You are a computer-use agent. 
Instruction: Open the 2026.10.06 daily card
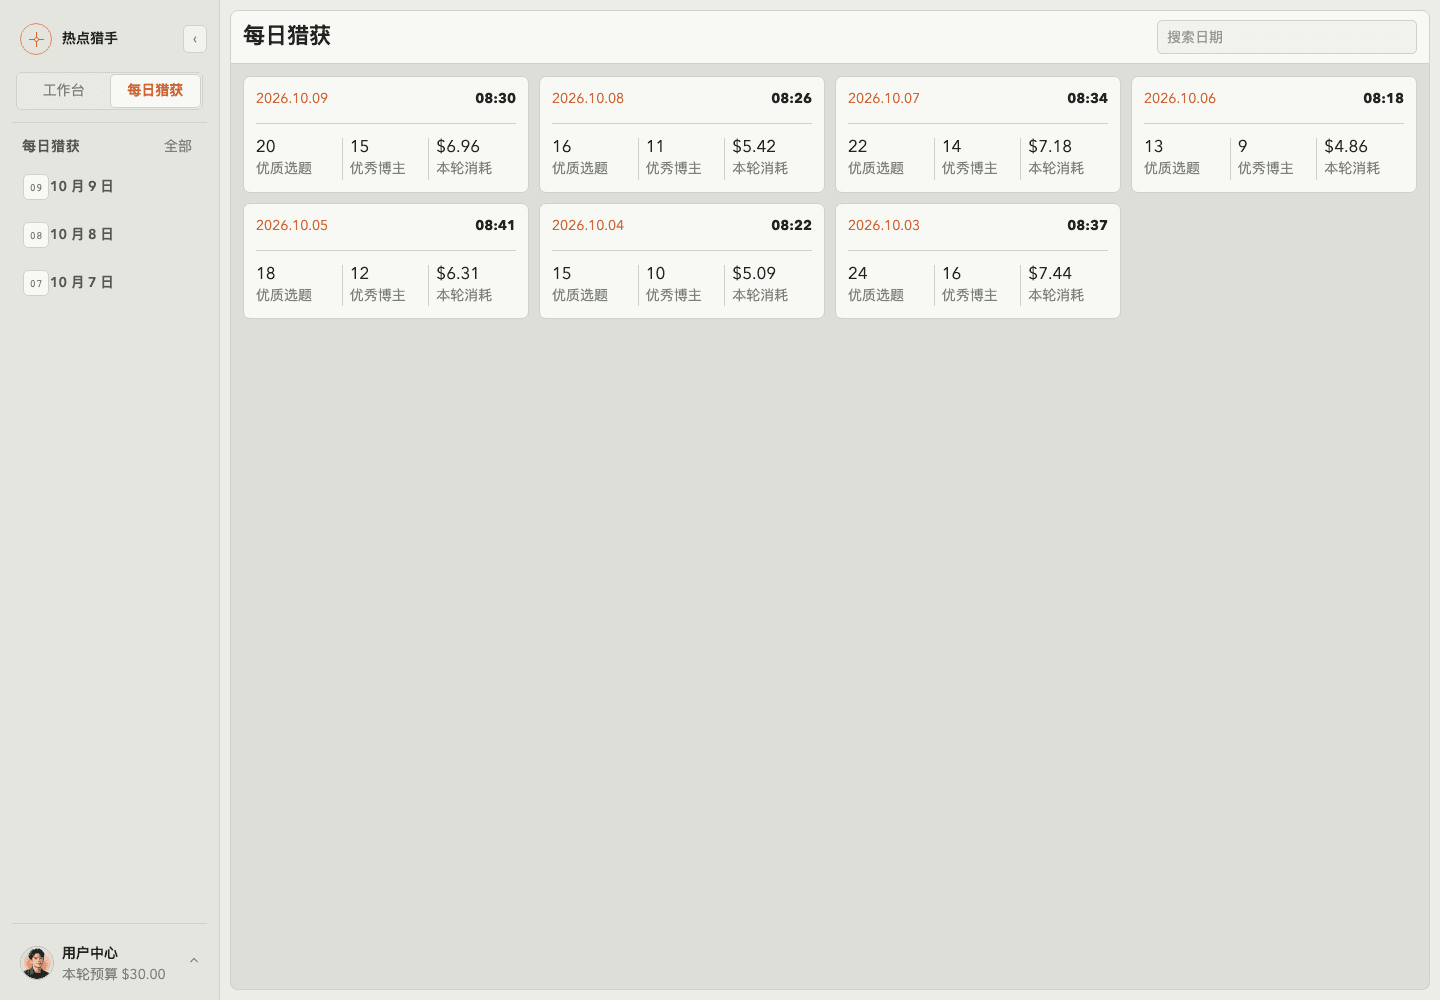click(x=1274, y=134)
